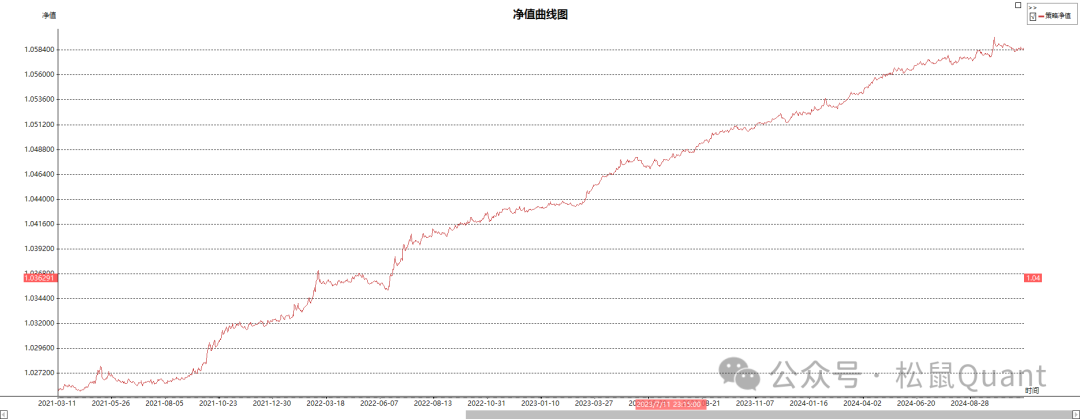1080x419 pixels.
Task: Click the empty square box beside legend
Action: [x=1018, y=5]
